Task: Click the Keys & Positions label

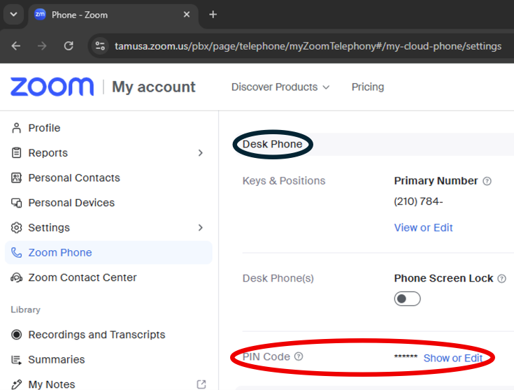Action: tap(284, 181)
